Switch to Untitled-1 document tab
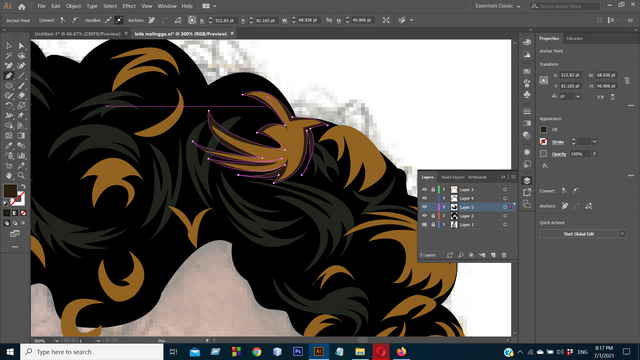 pos(78,34)
